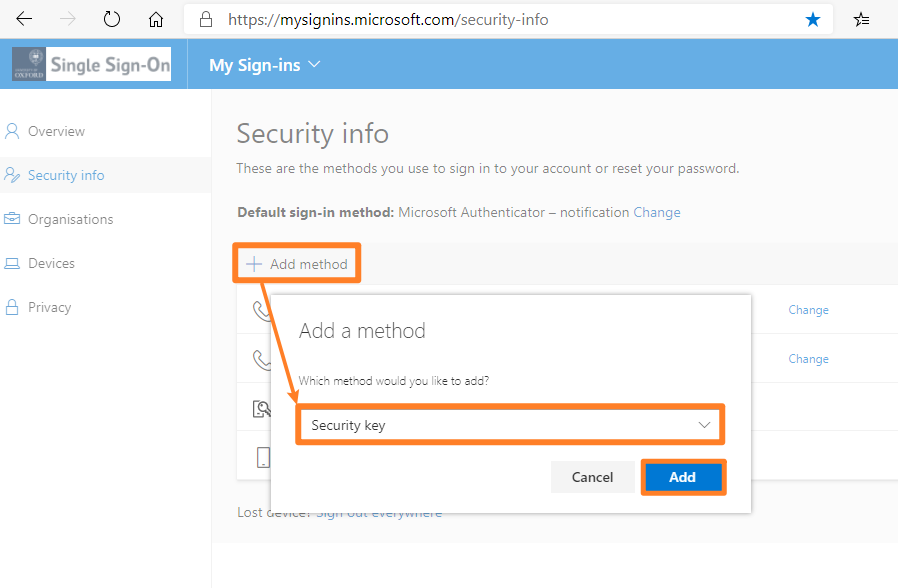
Task: Click Change for the first phone entry
Action: 808,310
